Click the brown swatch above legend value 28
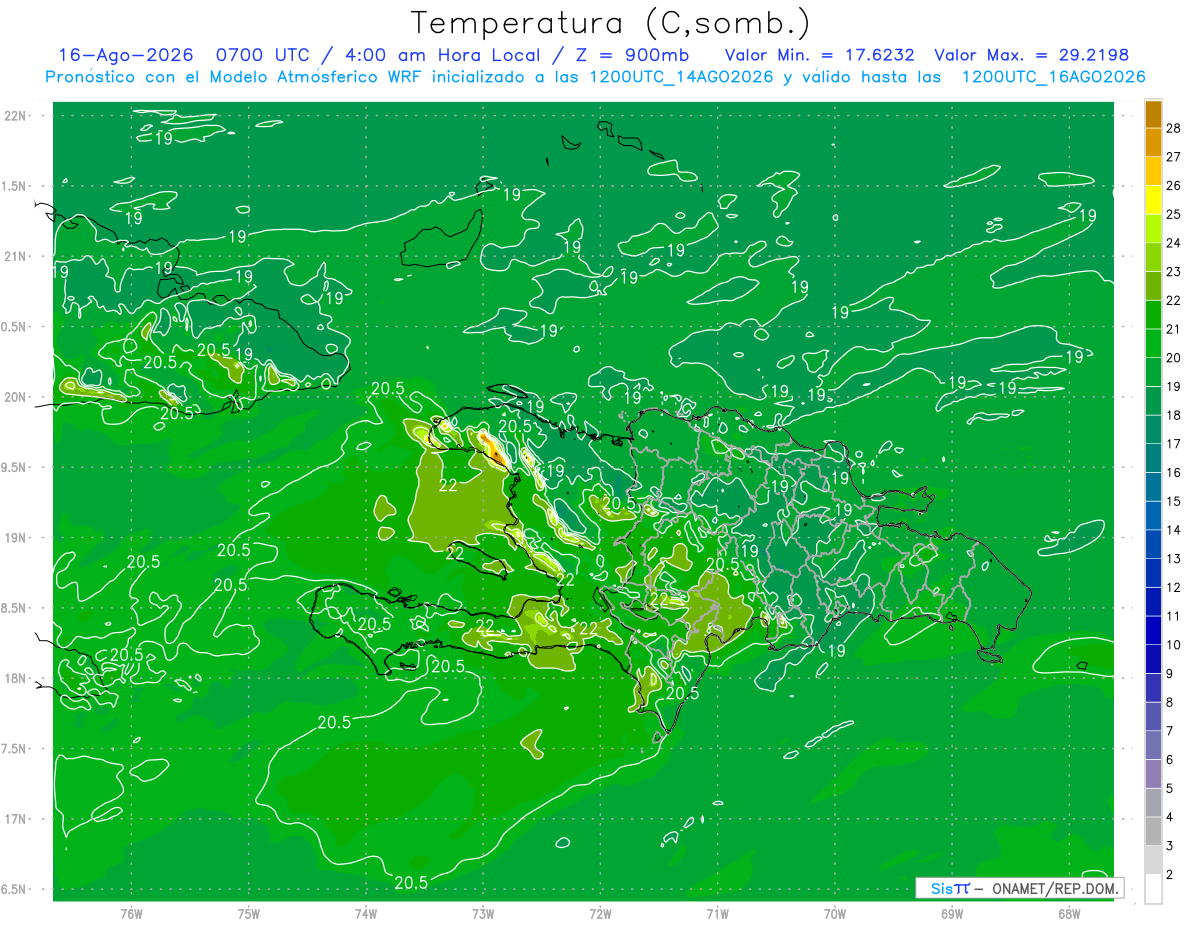The width and height of the screenshot is (1200, 927). [x=1153, y=114]
